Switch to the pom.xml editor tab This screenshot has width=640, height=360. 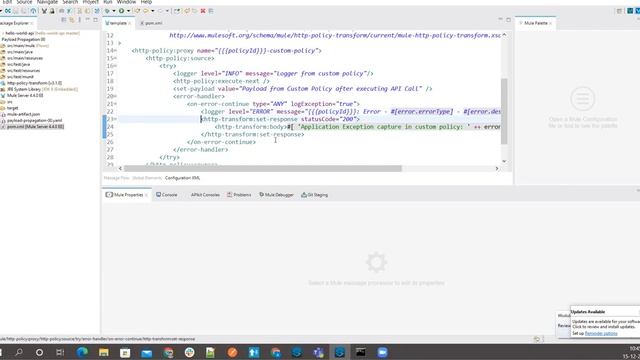click(x=152, y=23)
